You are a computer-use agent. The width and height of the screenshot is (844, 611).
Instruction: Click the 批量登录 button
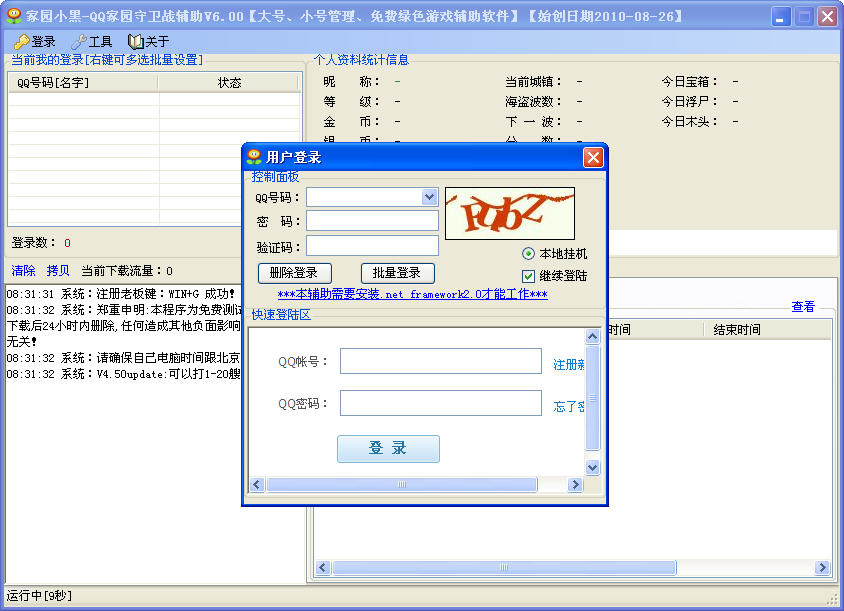[x=397, y=273]
